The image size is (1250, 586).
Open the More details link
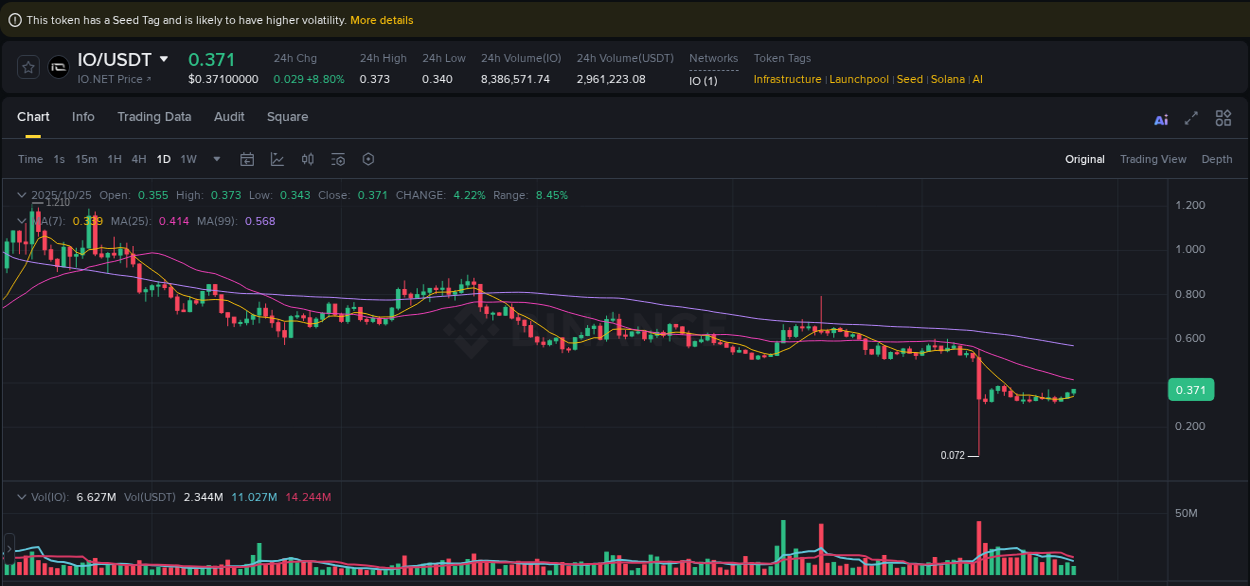point(382,19)
